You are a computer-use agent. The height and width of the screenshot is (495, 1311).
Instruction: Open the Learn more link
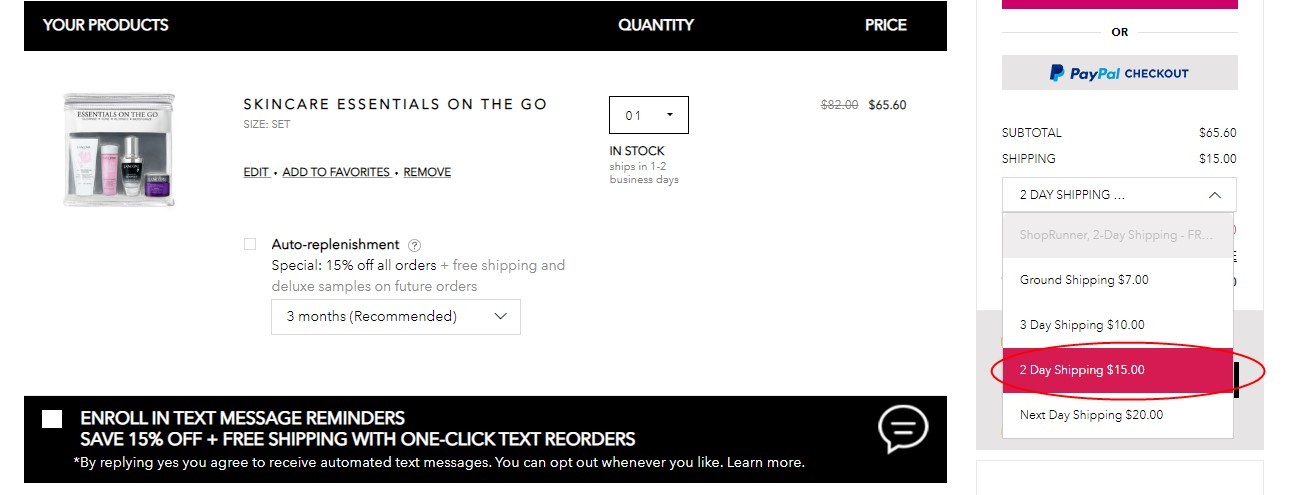click(765, 462)
